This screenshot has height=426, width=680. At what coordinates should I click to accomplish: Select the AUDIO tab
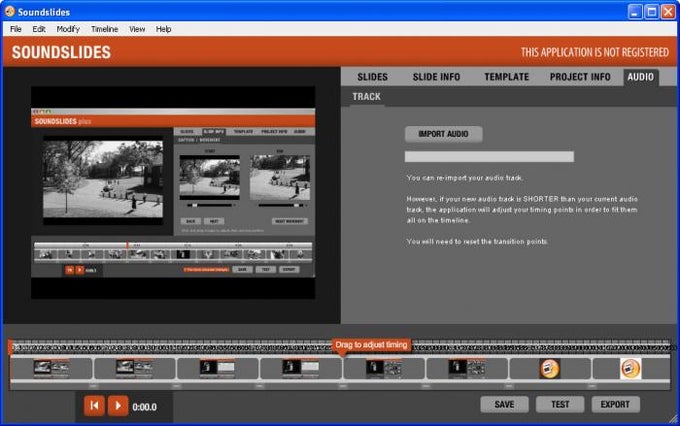pos(641,77)
